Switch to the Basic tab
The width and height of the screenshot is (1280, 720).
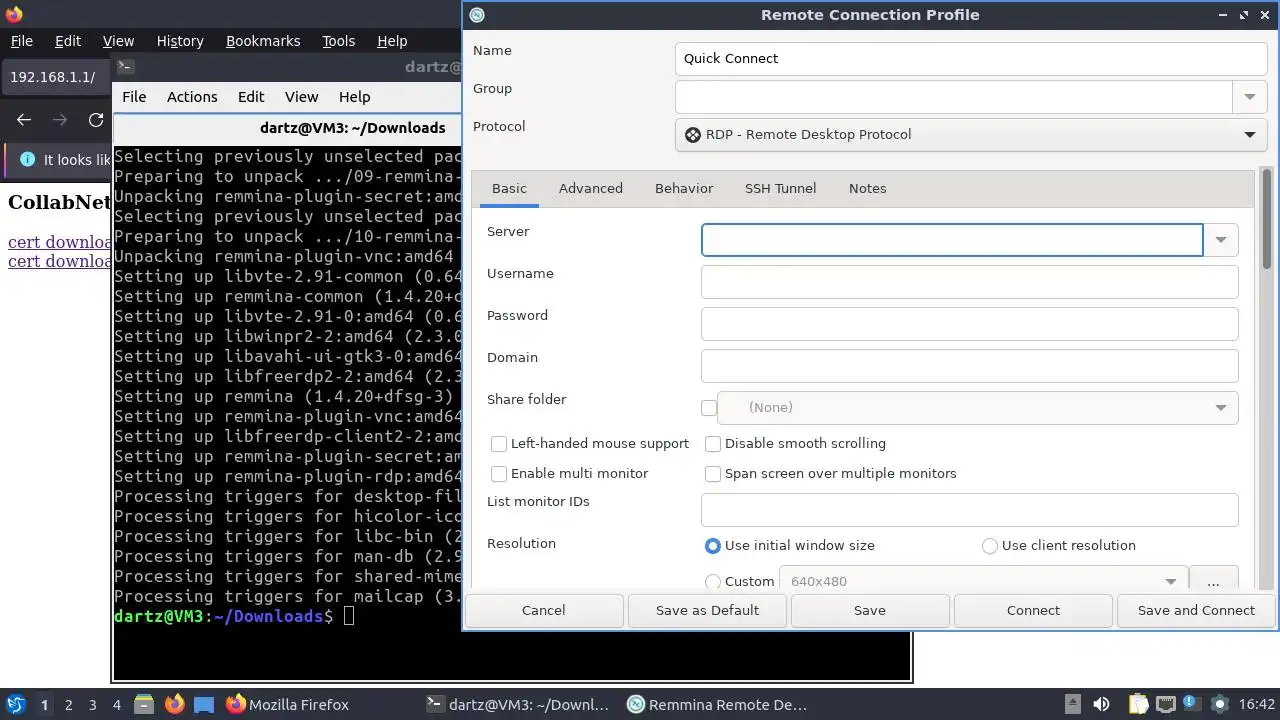point(509,188)
